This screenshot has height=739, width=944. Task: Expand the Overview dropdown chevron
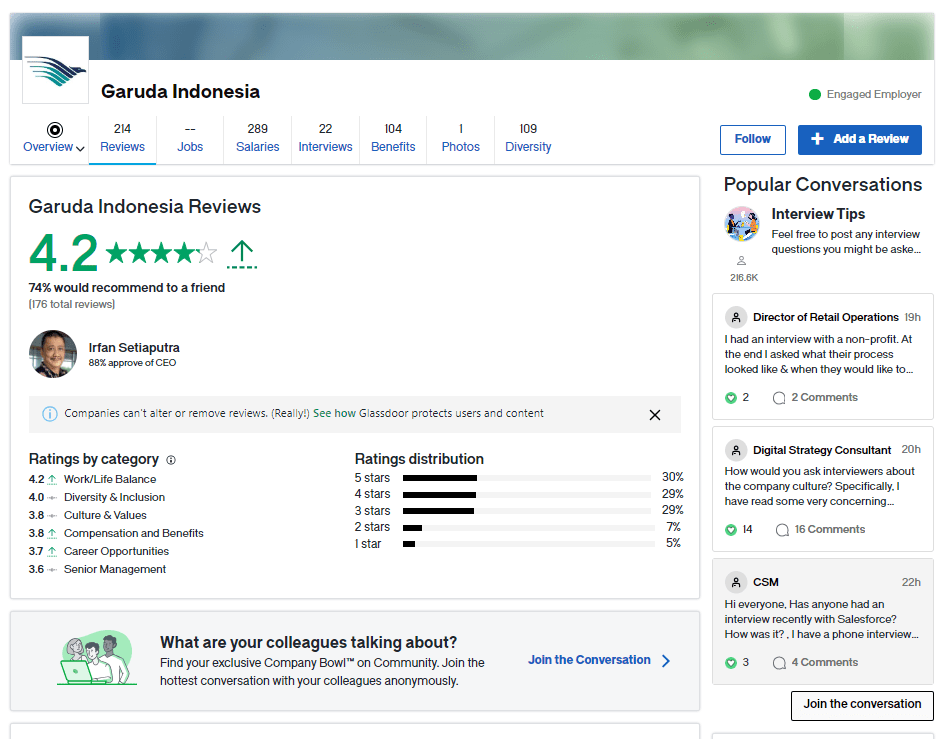tap(80, 148)
